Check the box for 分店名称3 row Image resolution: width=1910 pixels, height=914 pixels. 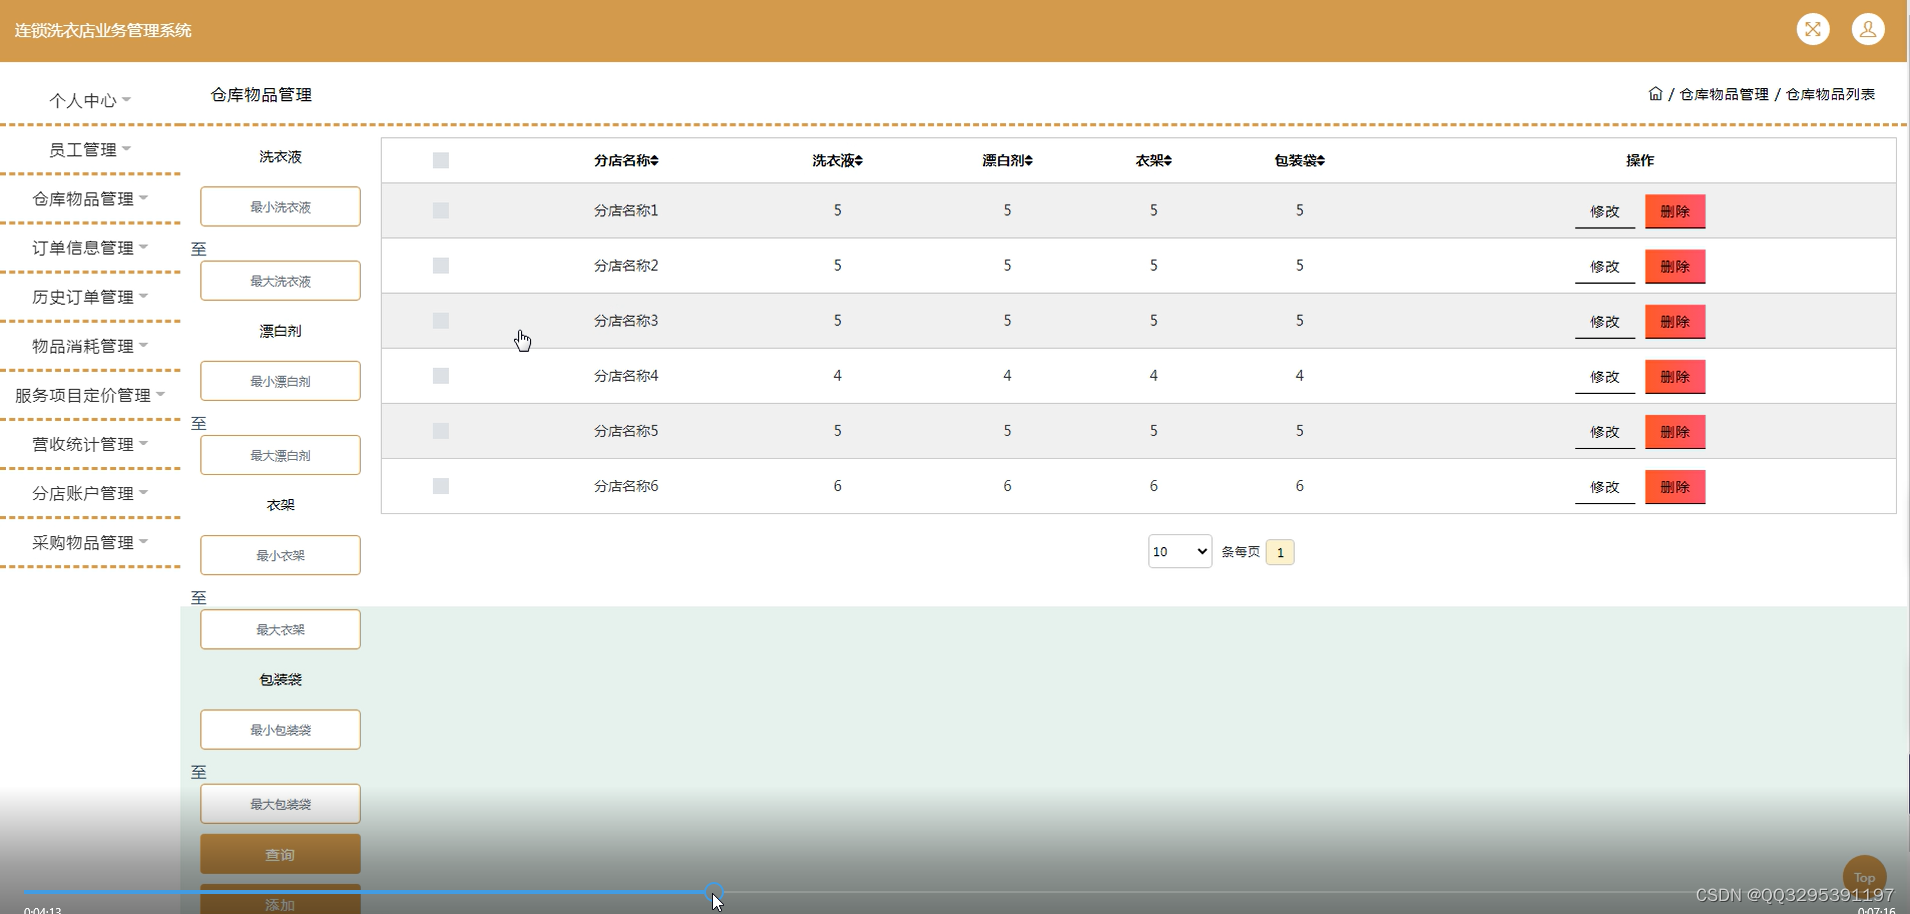tap(441, 321)
